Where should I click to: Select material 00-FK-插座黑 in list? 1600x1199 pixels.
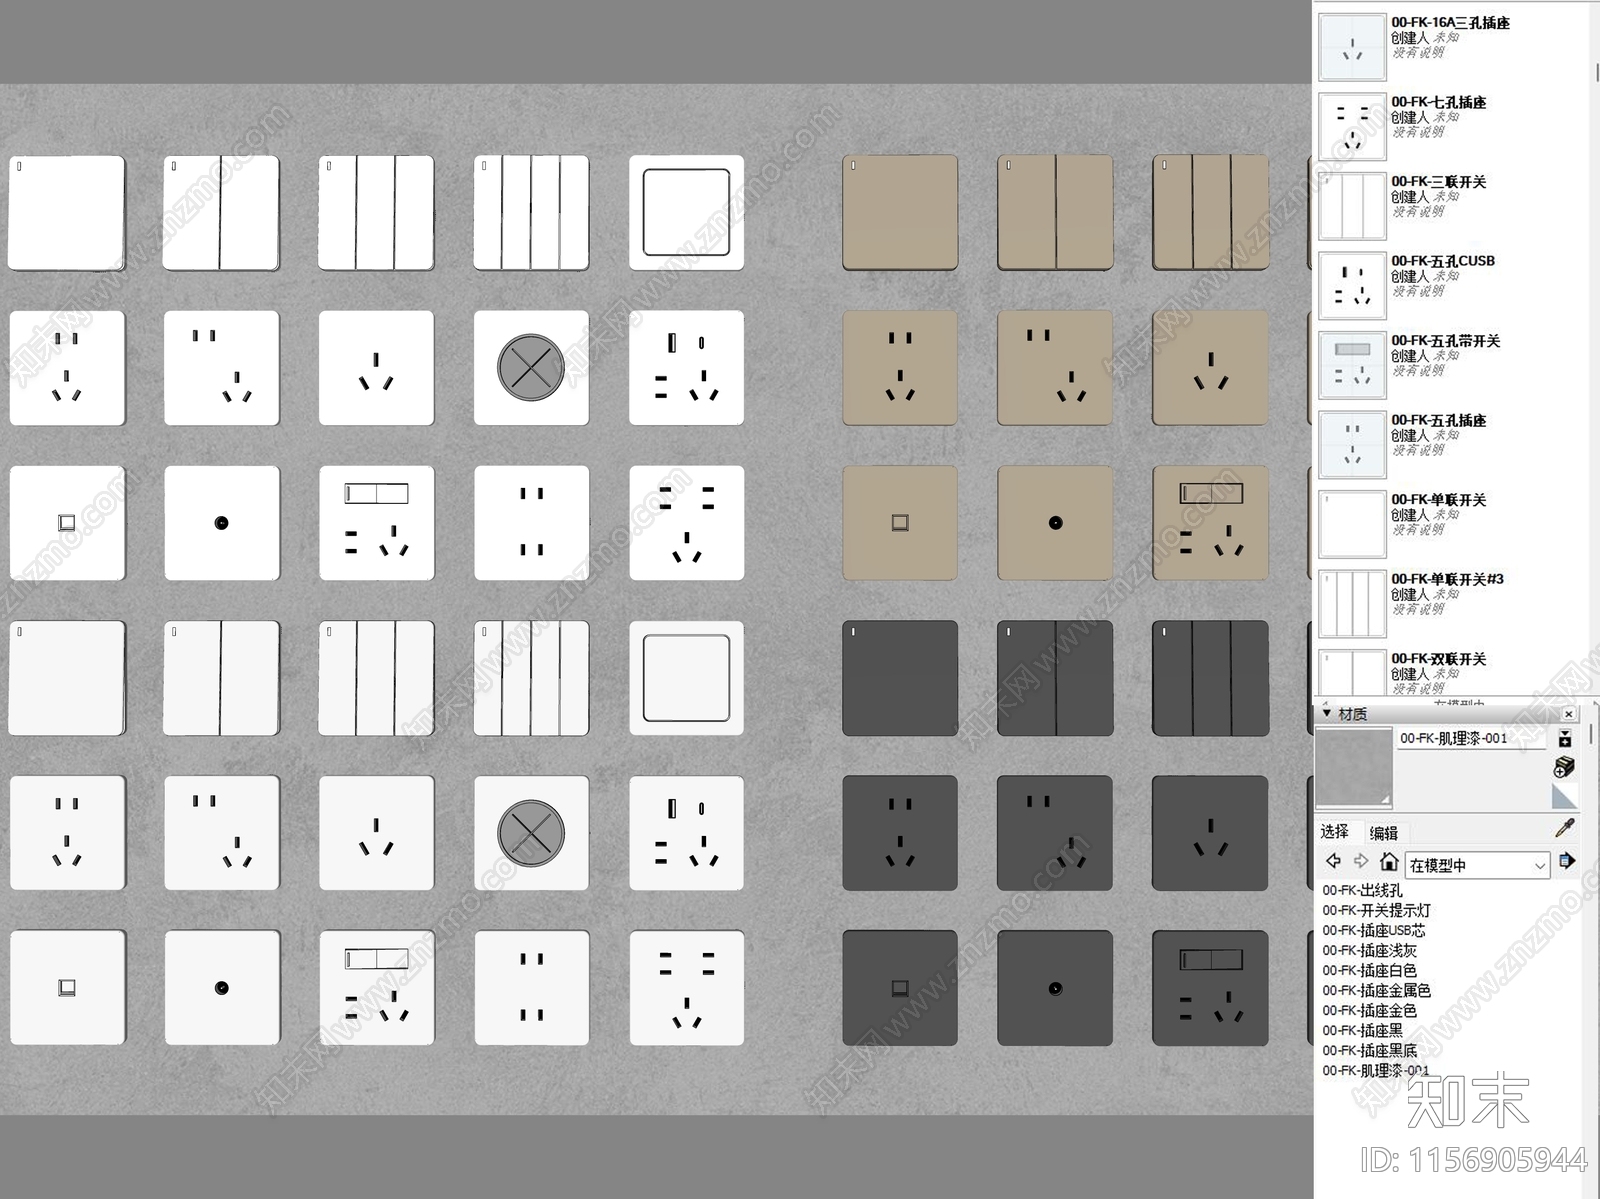coord(1362,1030)
